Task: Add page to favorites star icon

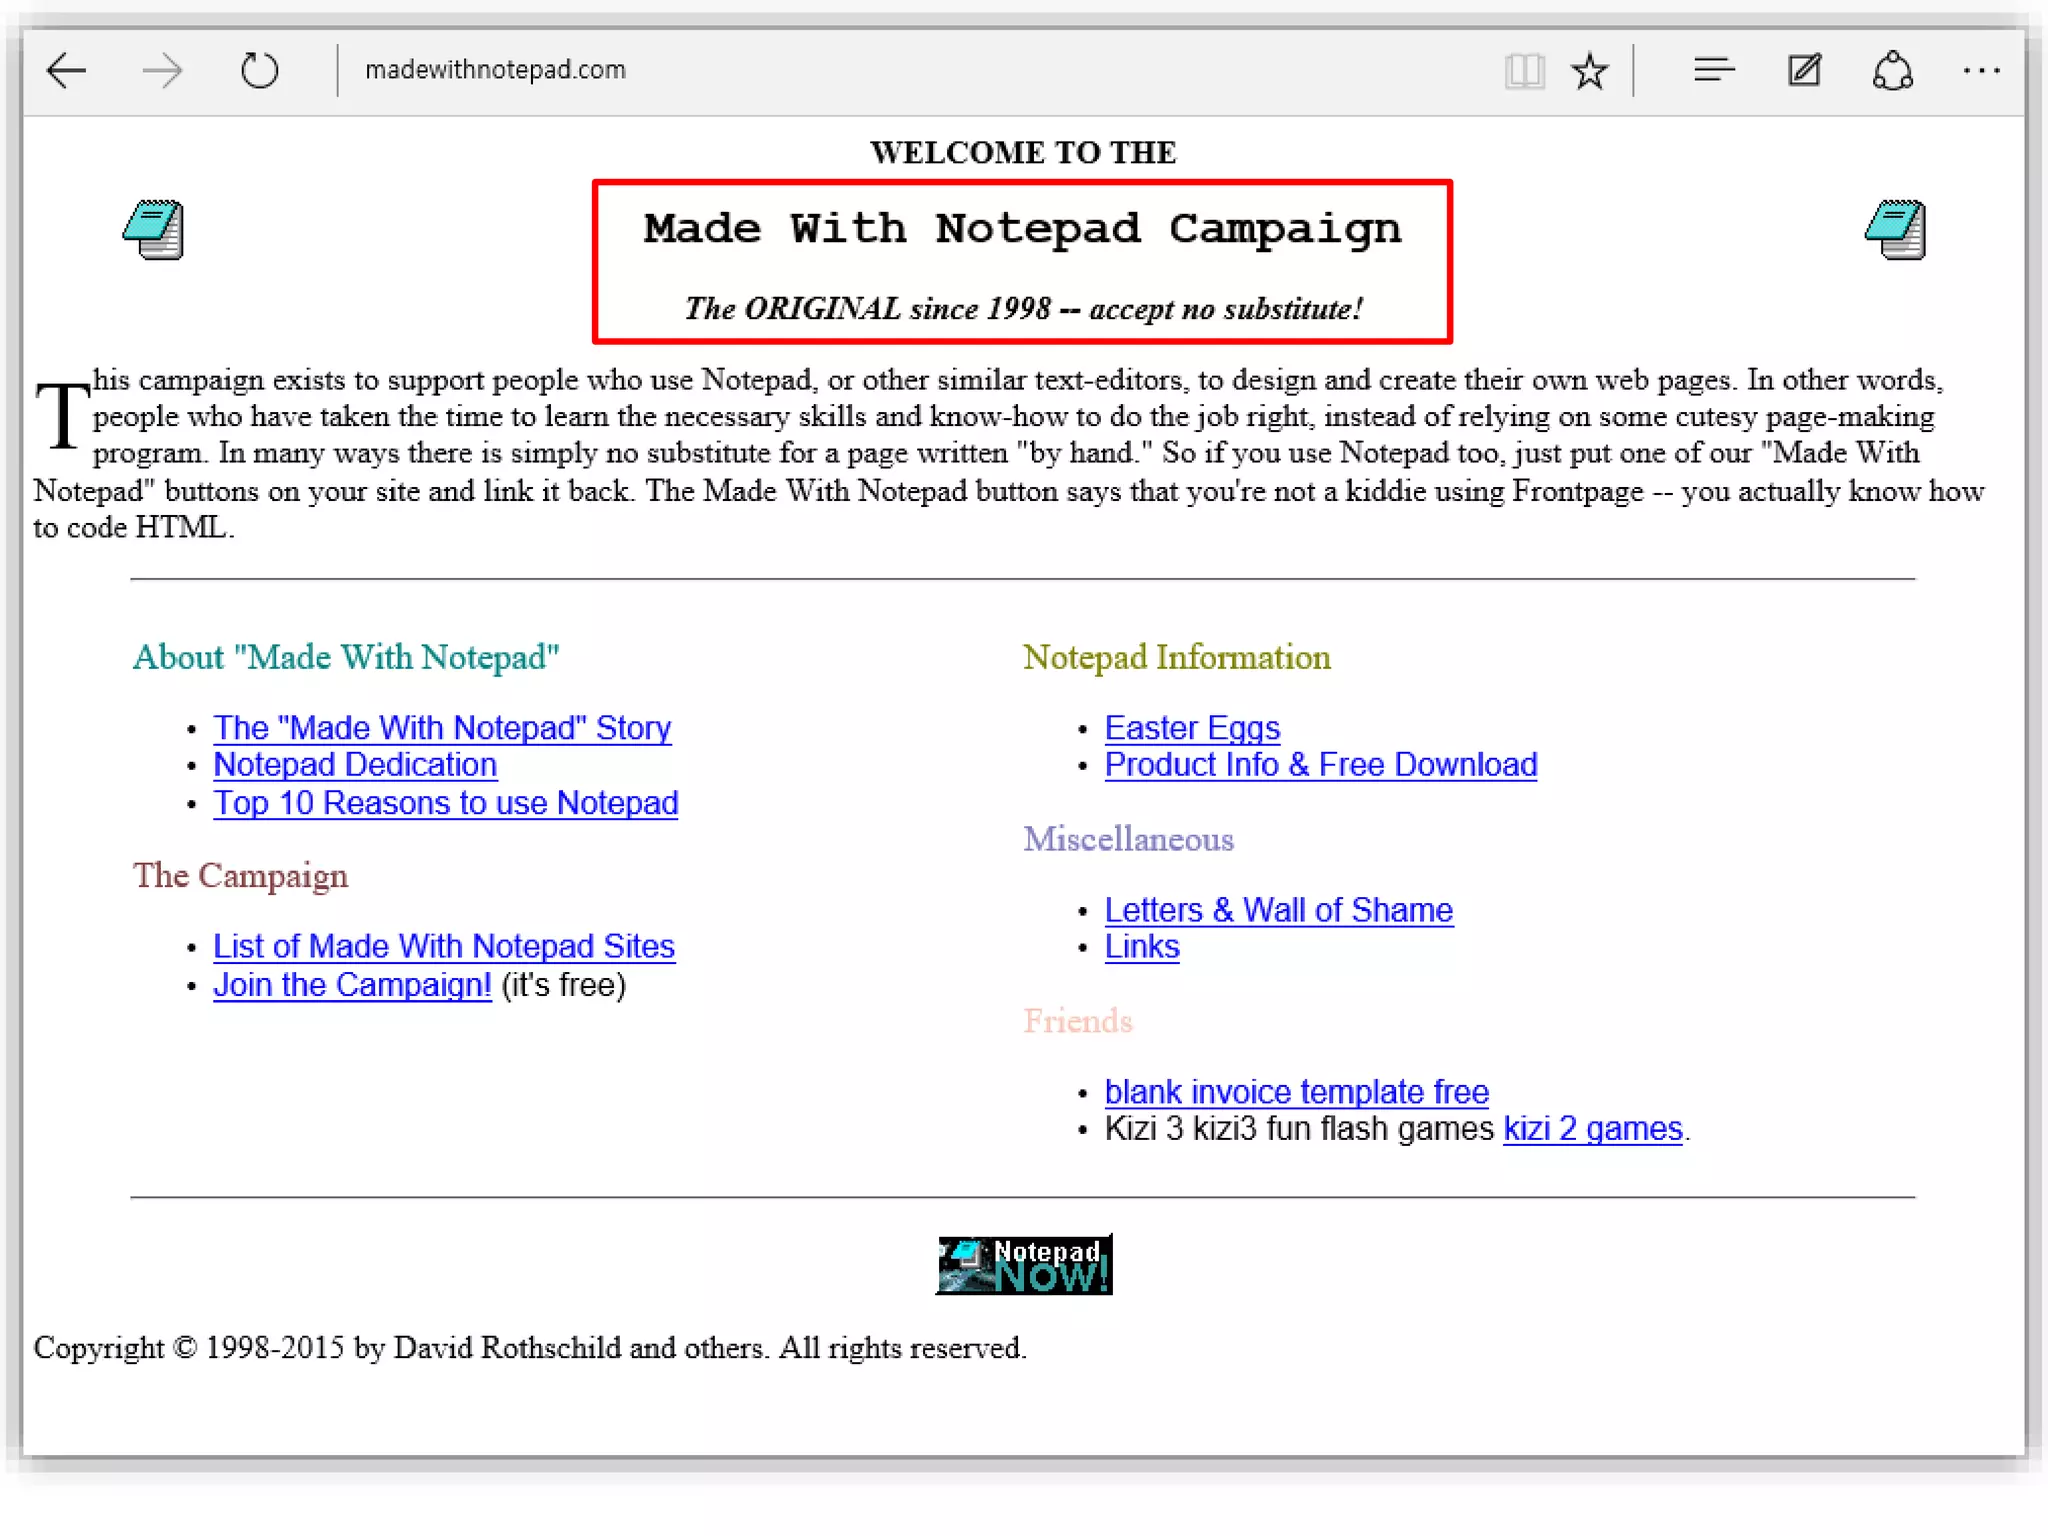Action: tap(1589, 71)
